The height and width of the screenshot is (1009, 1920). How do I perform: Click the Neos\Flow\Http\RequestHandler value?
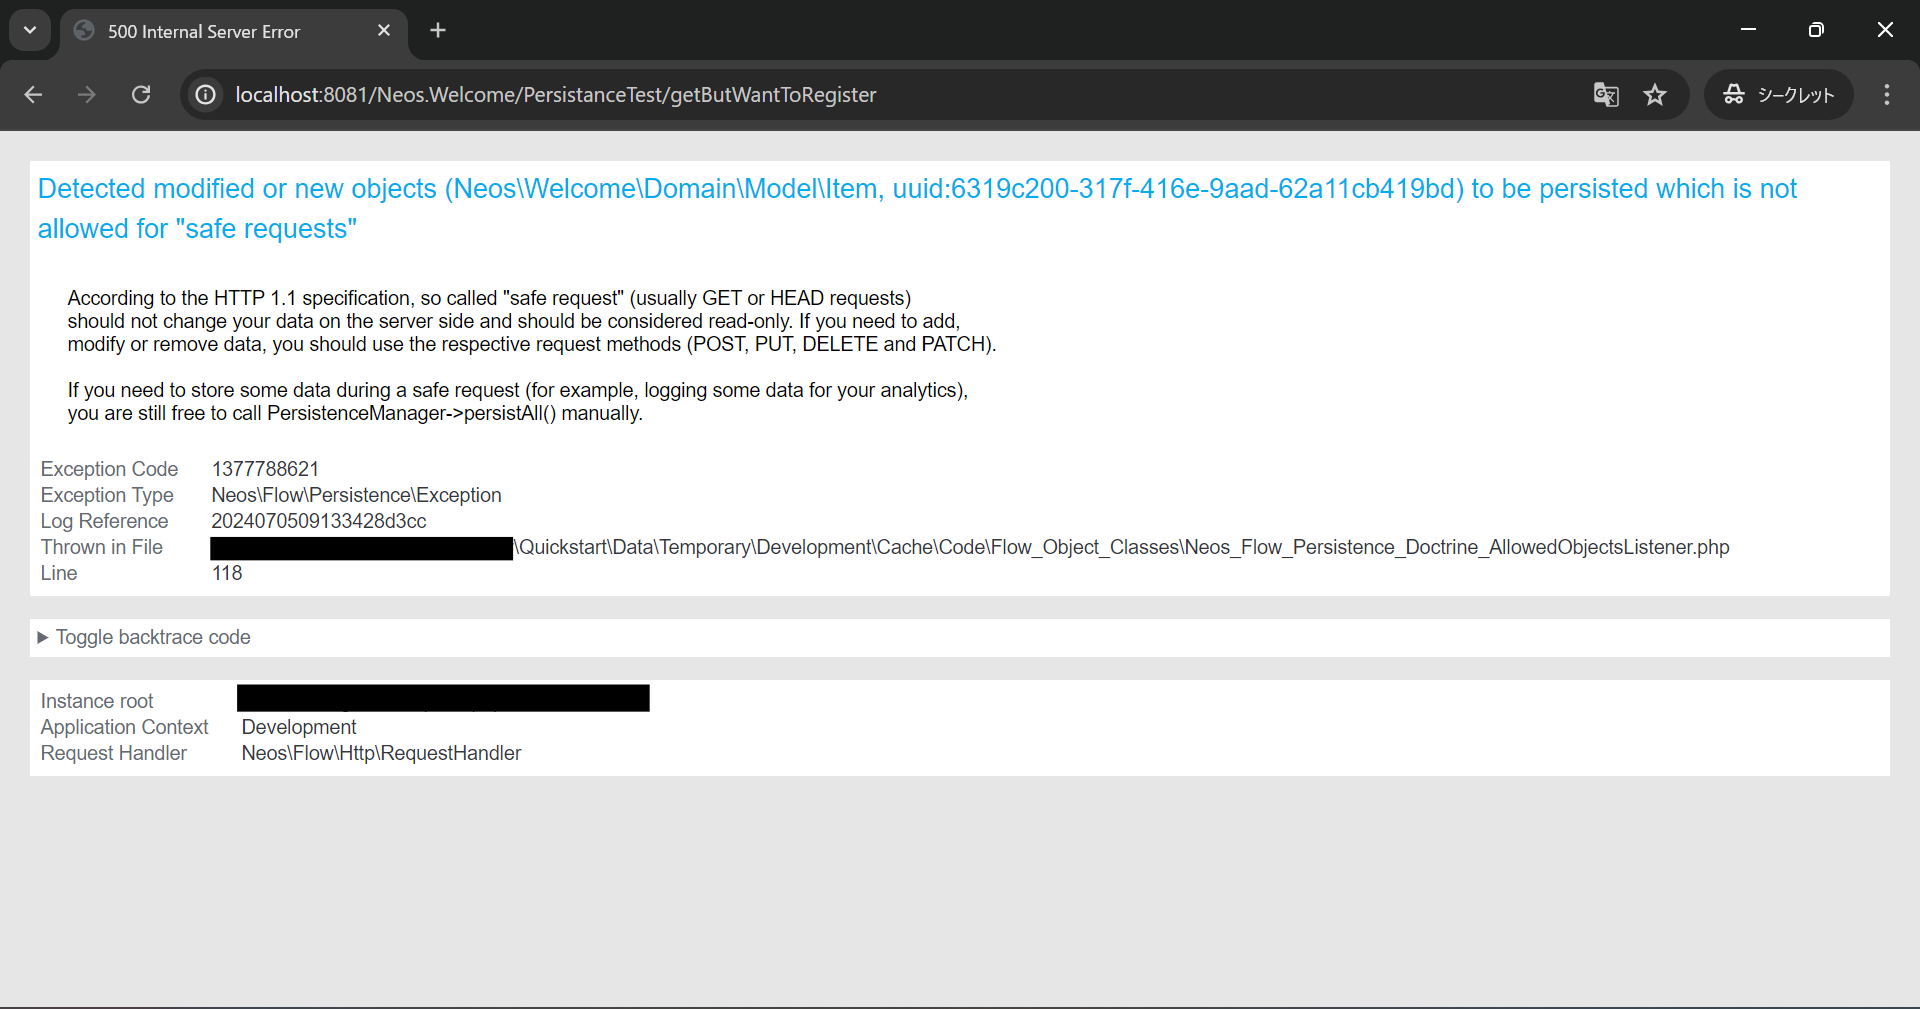point(381,753)
